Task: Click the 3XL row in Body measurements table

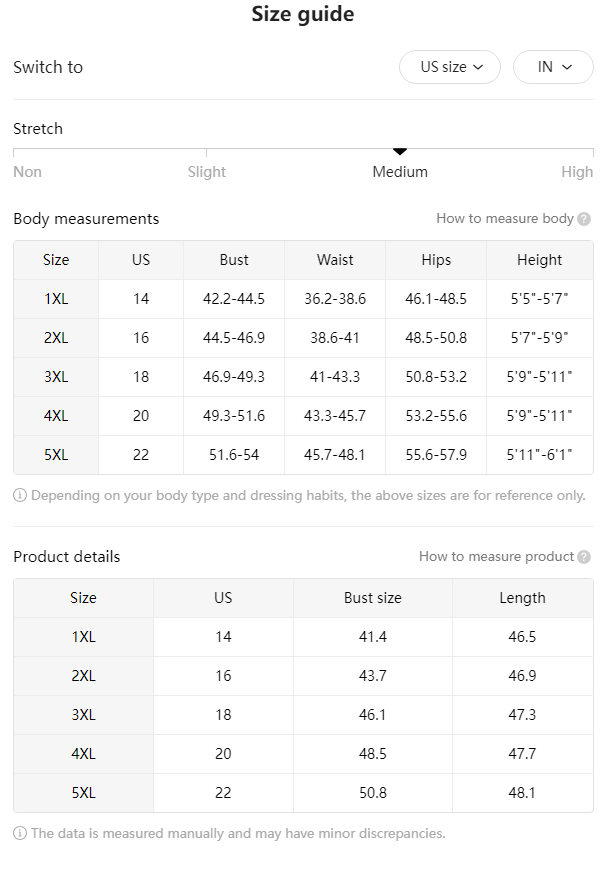Action: coord(303,377)
